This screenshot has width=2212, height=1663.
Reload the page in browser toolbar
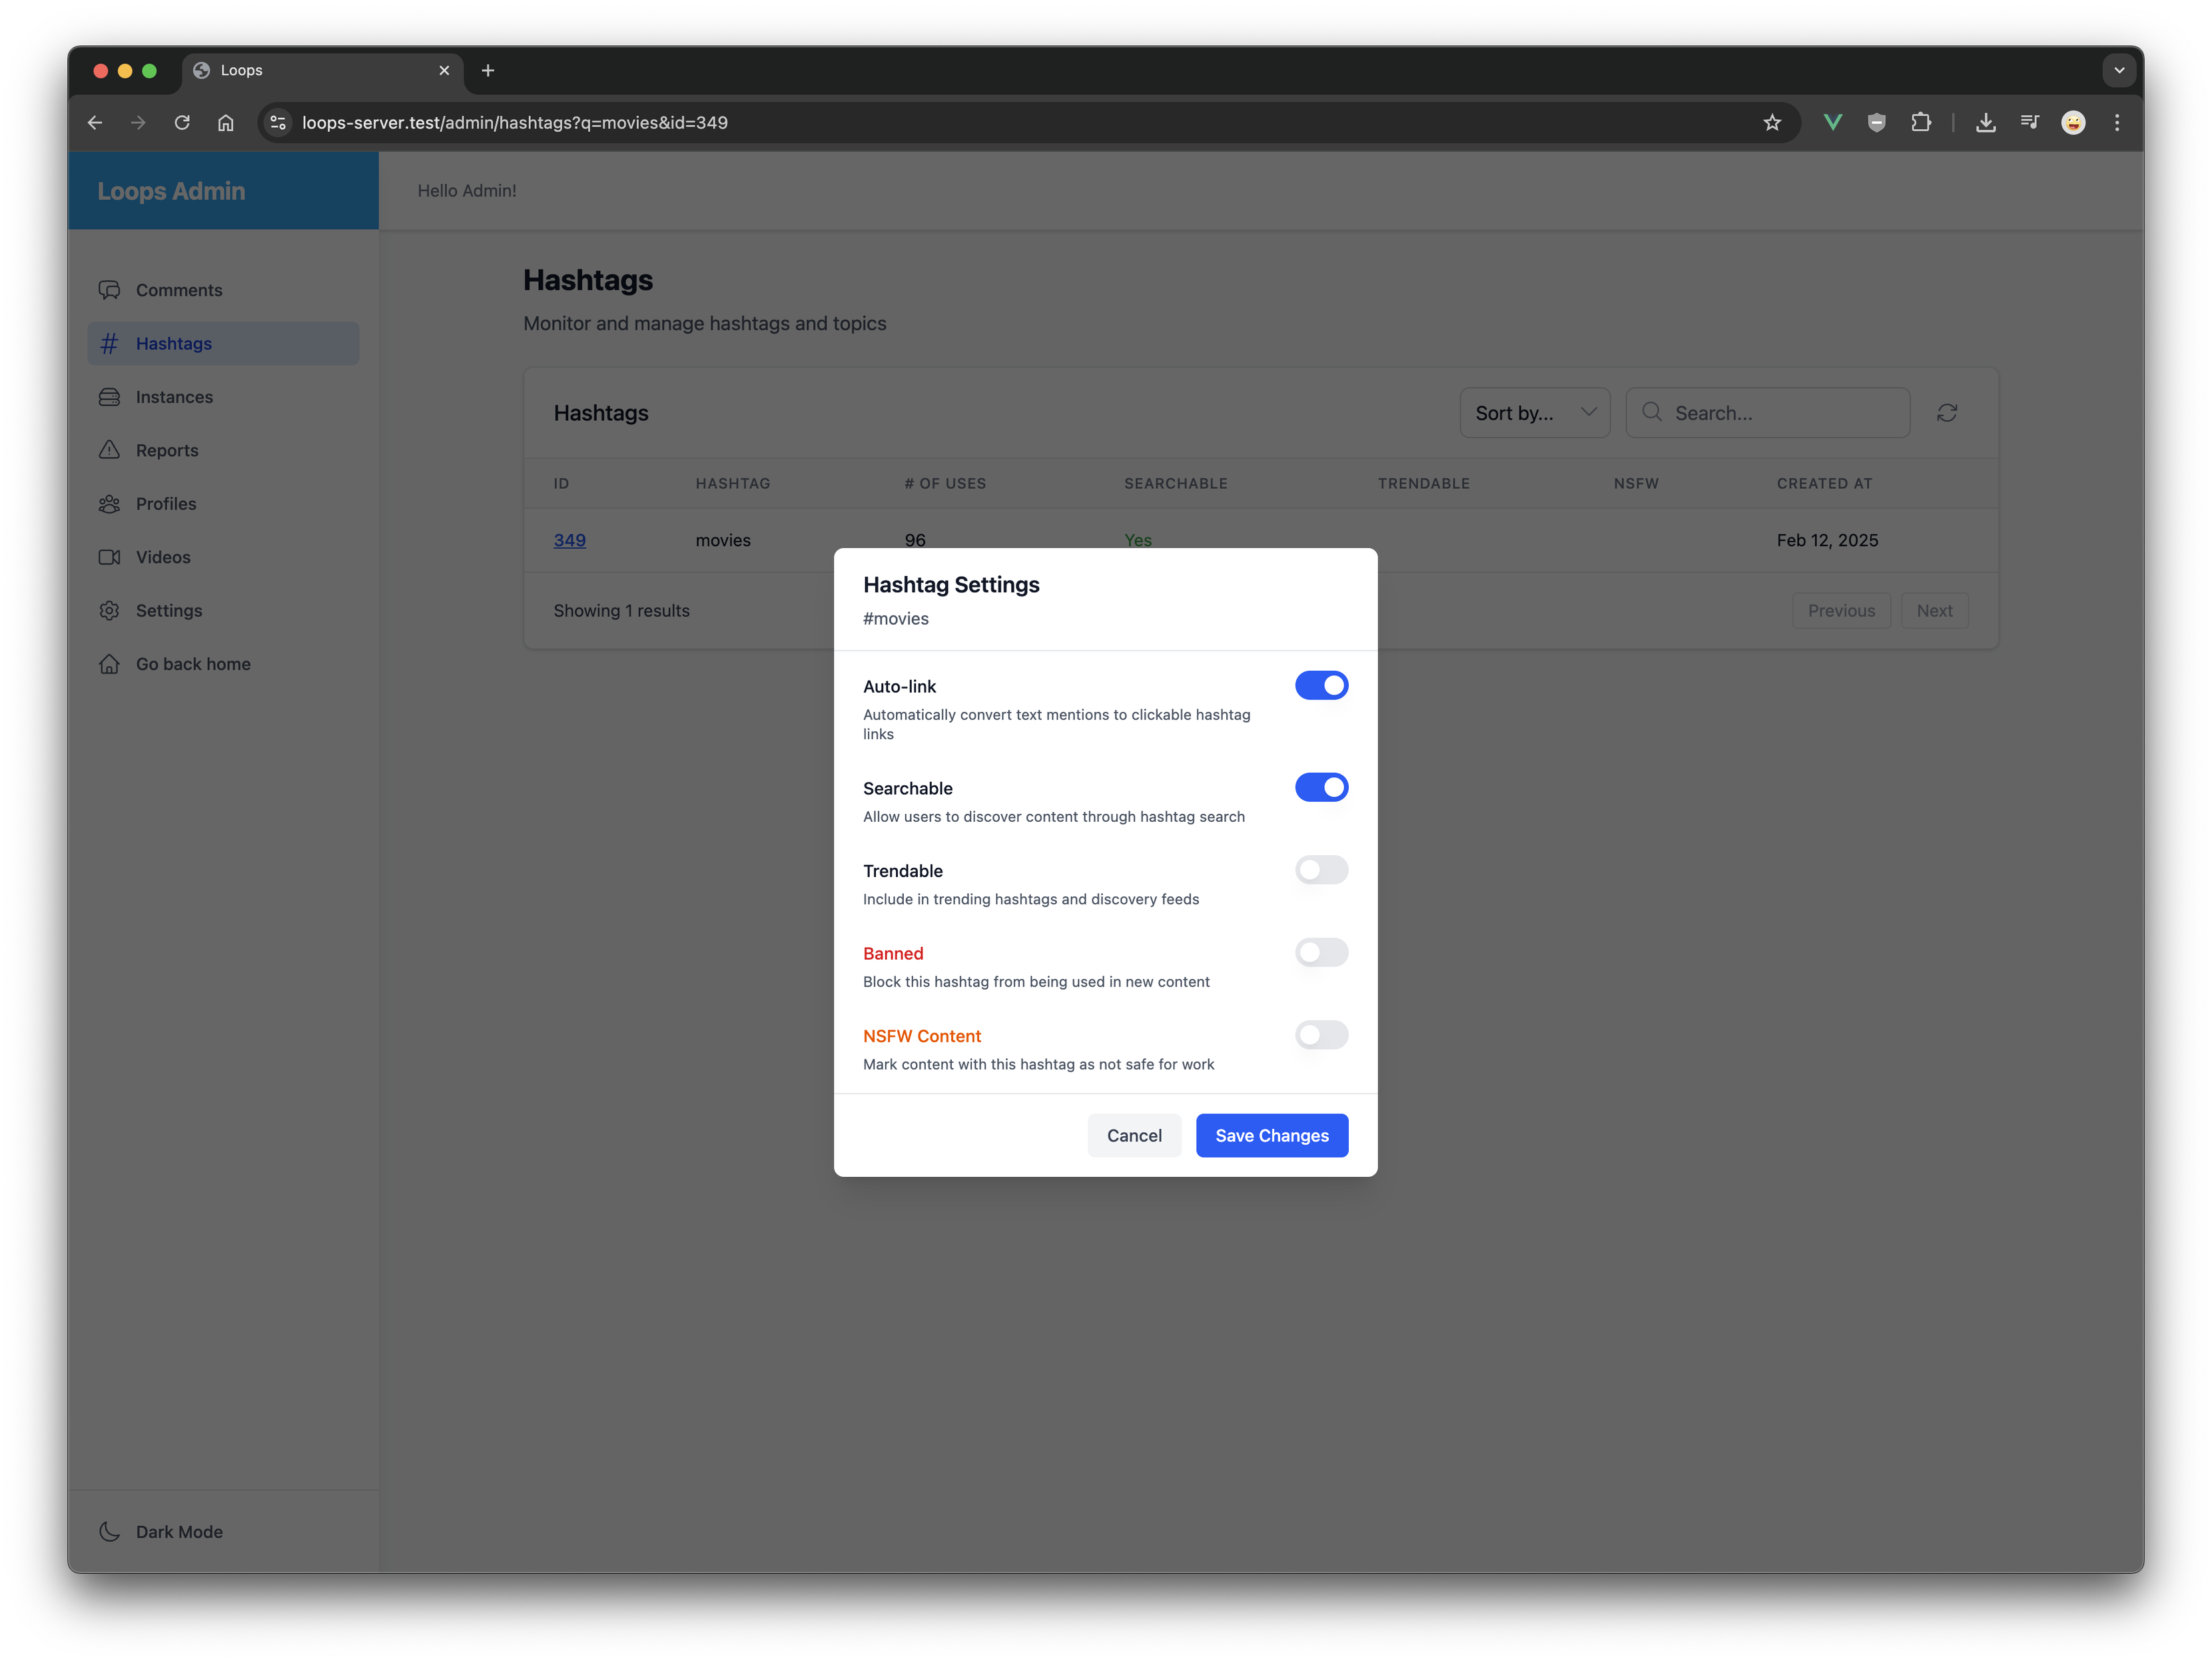[x=182, y=123]
